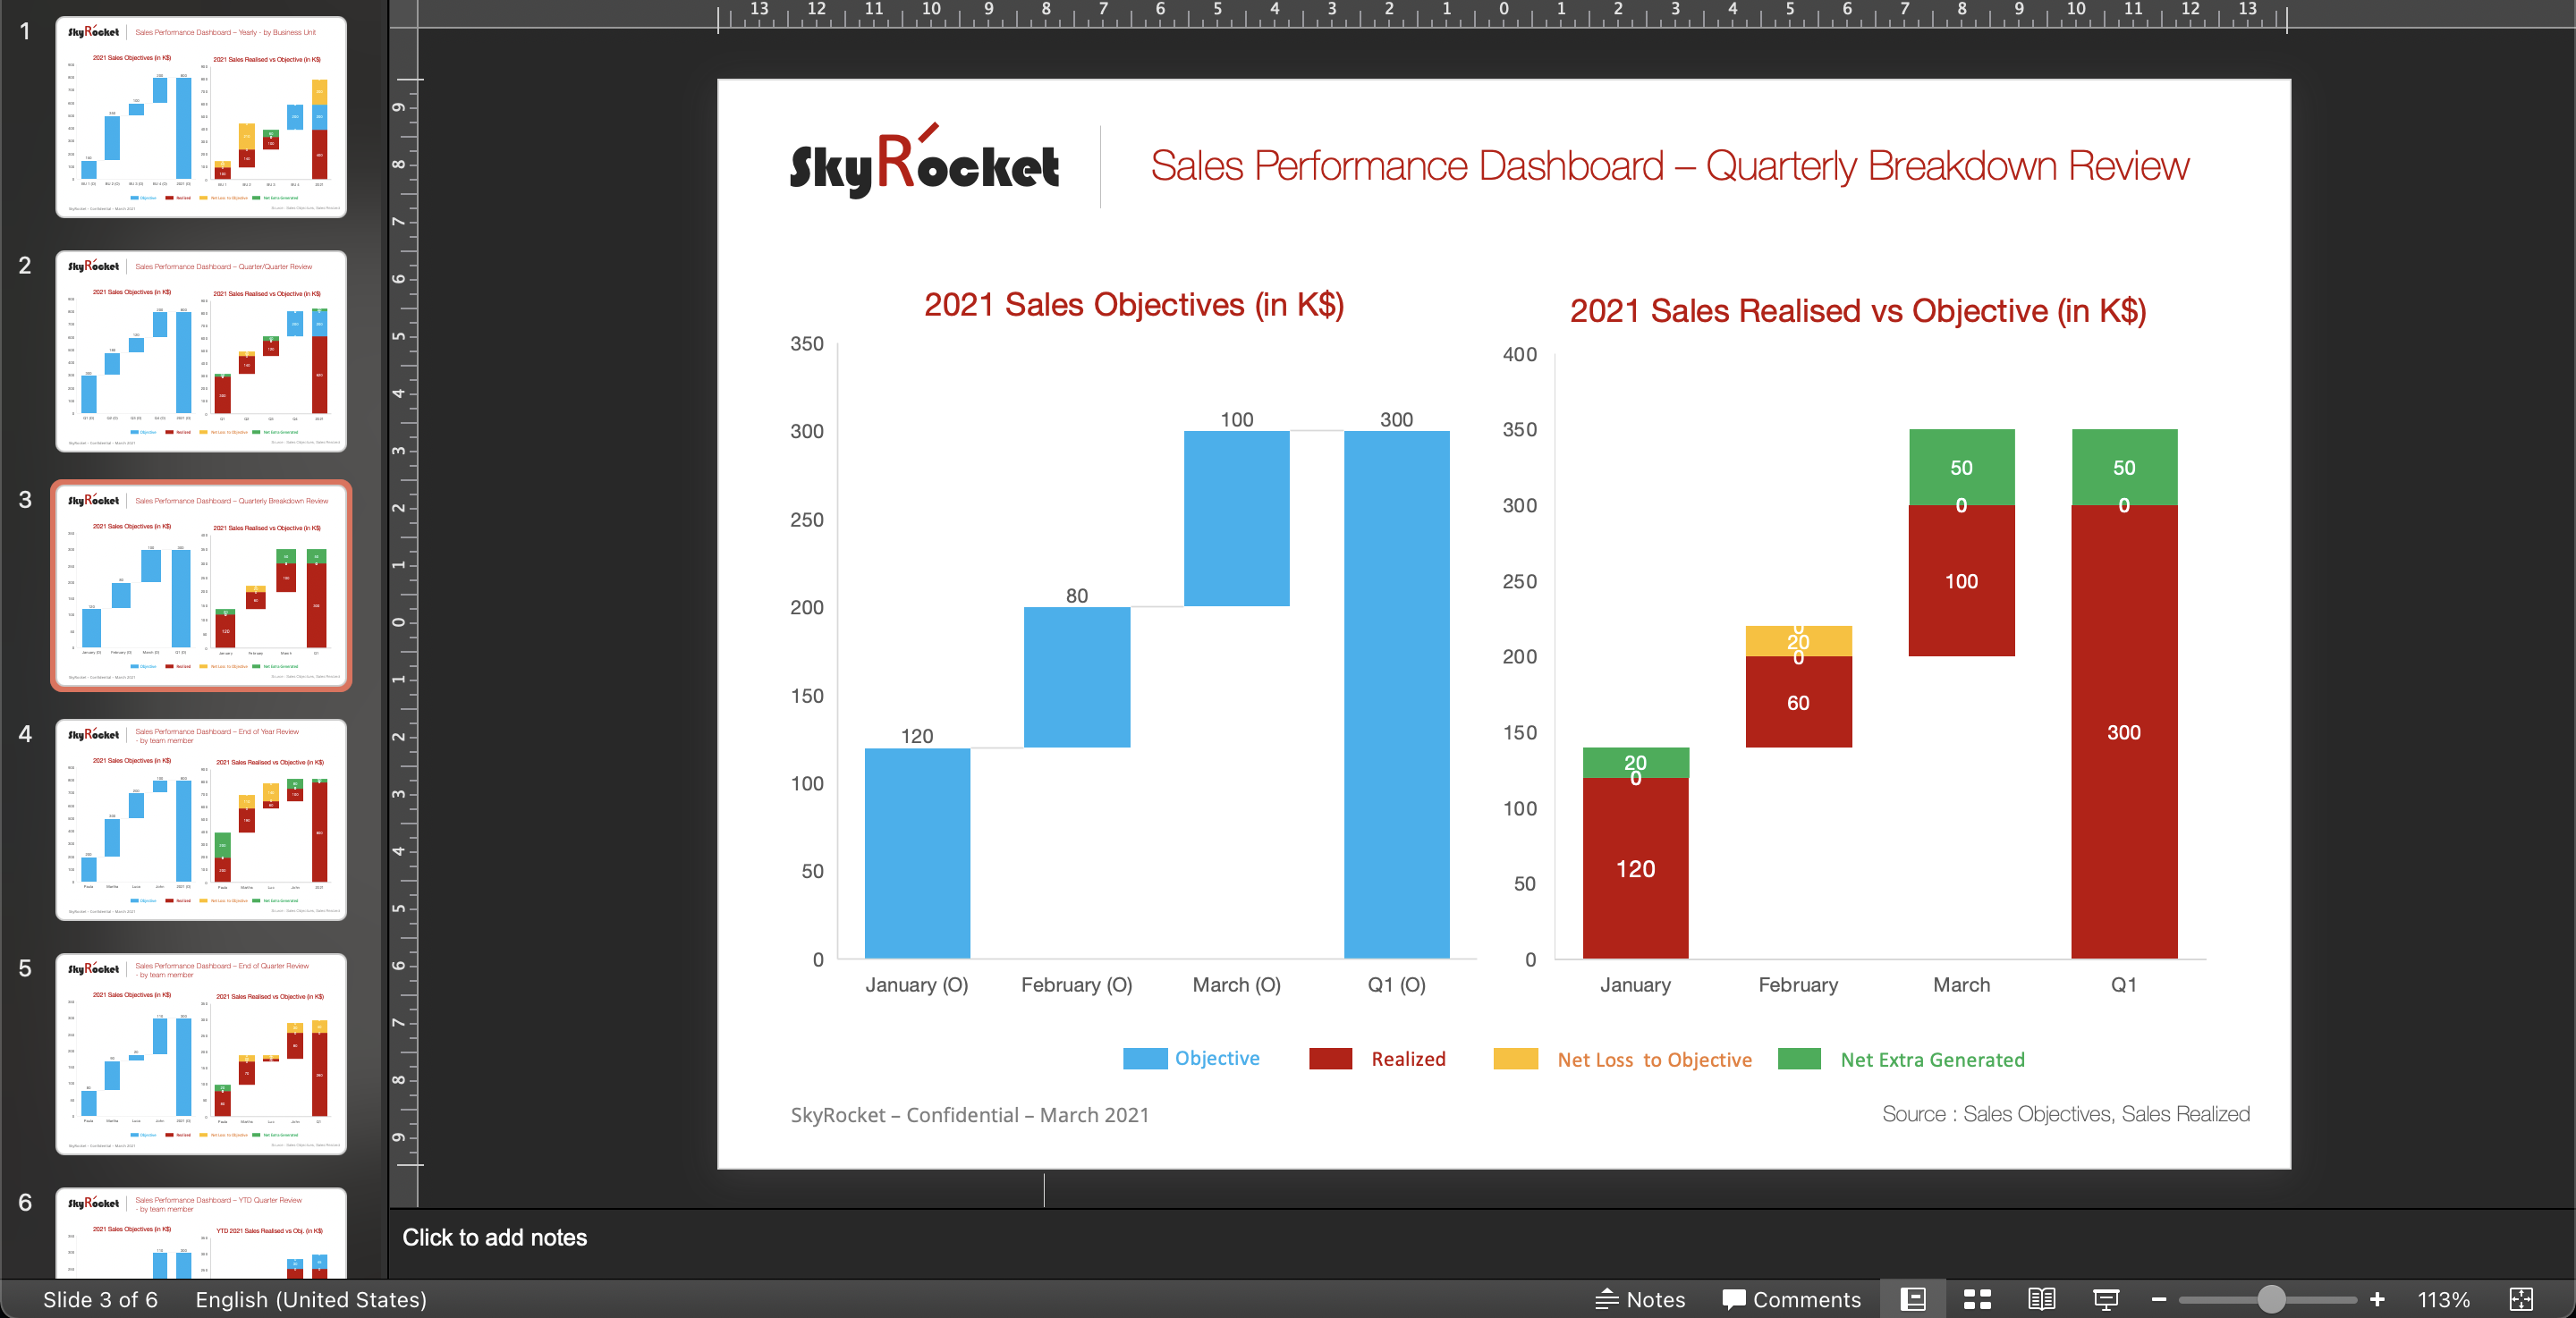Click the January (O) blue bar

click(917, 853)
